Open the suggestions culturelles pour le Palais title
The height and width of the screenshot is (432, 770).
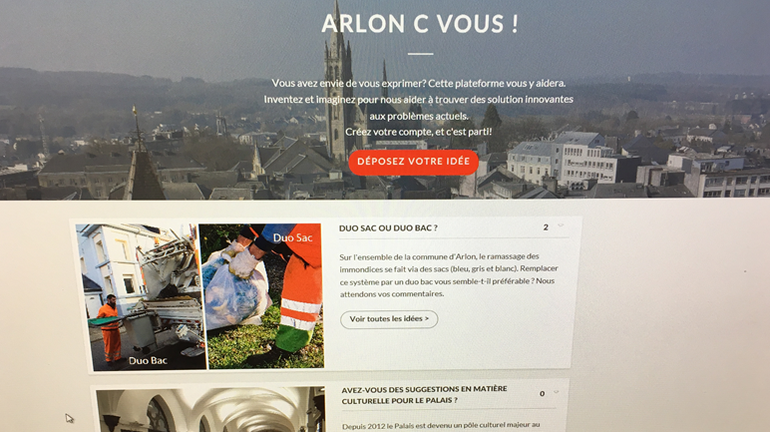[x=424, y=395]
